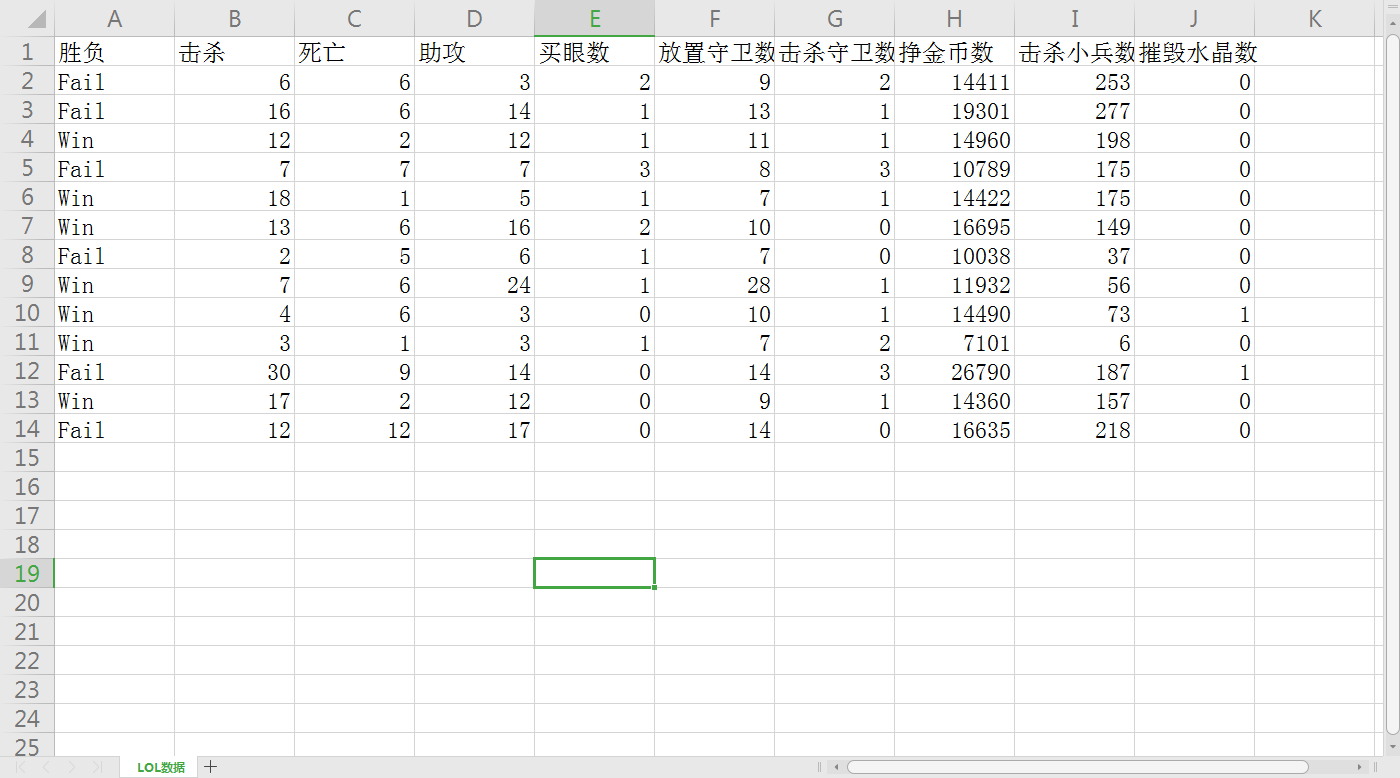Select minion kills value 277
Image resolution: width=1400 pixels, height=778 pixels.
[1074, 110]
